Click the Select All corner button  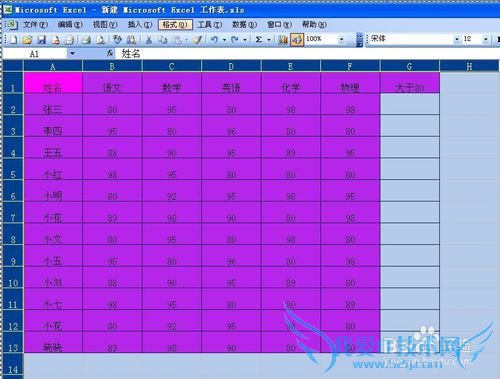tap(13, 66)
